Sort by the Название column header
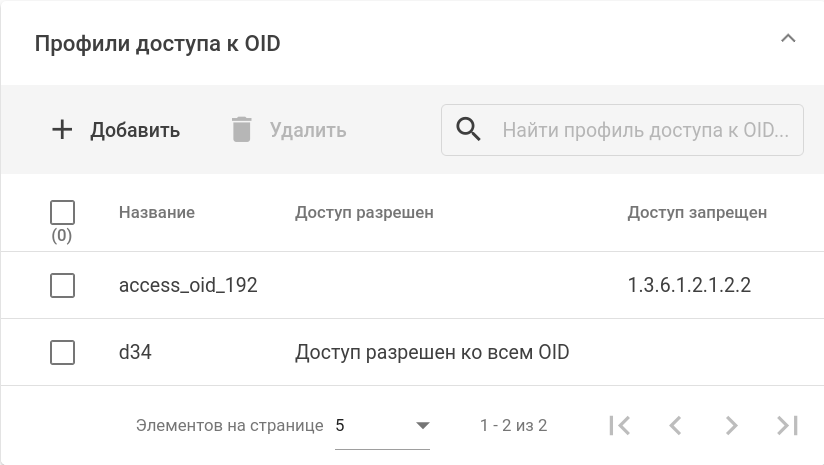Viewport: 824px width, 465px height. (156, 212)
